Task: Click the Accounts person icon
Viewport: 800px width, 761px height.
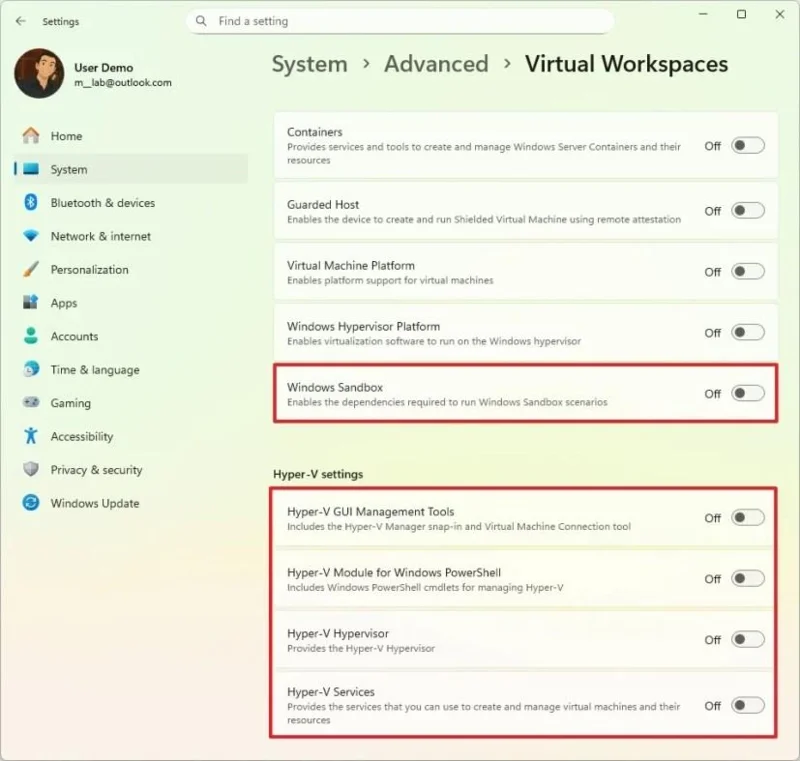Action: click(31, 336)
